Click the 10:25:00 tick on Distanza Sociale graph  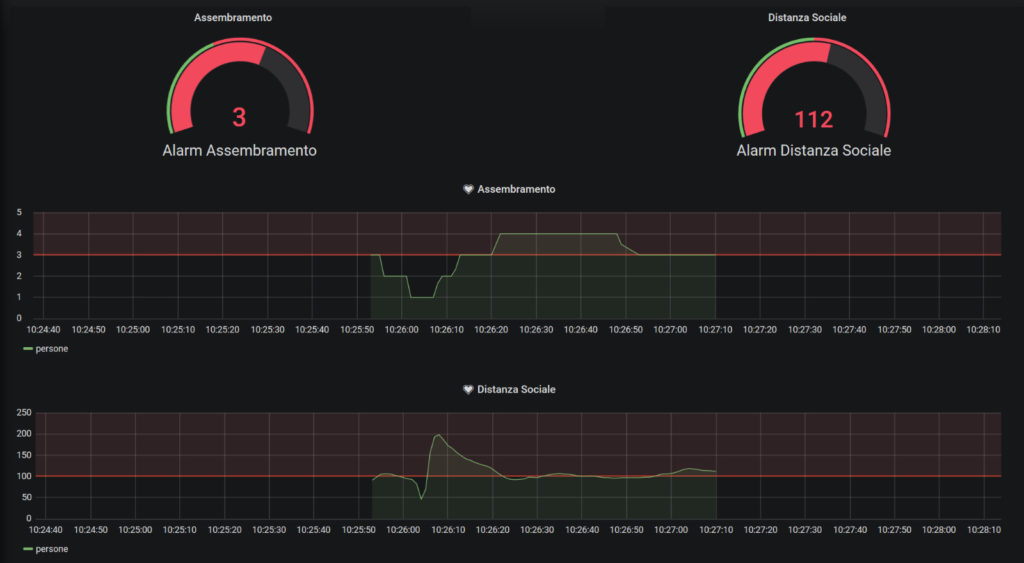pos(135,530)
